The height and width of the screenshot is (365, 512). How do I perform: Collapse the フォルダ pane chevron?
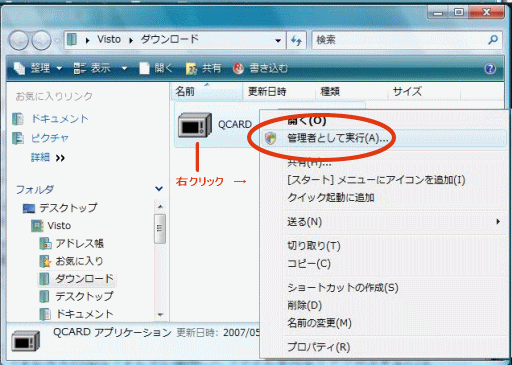click(x=159, y=189)
